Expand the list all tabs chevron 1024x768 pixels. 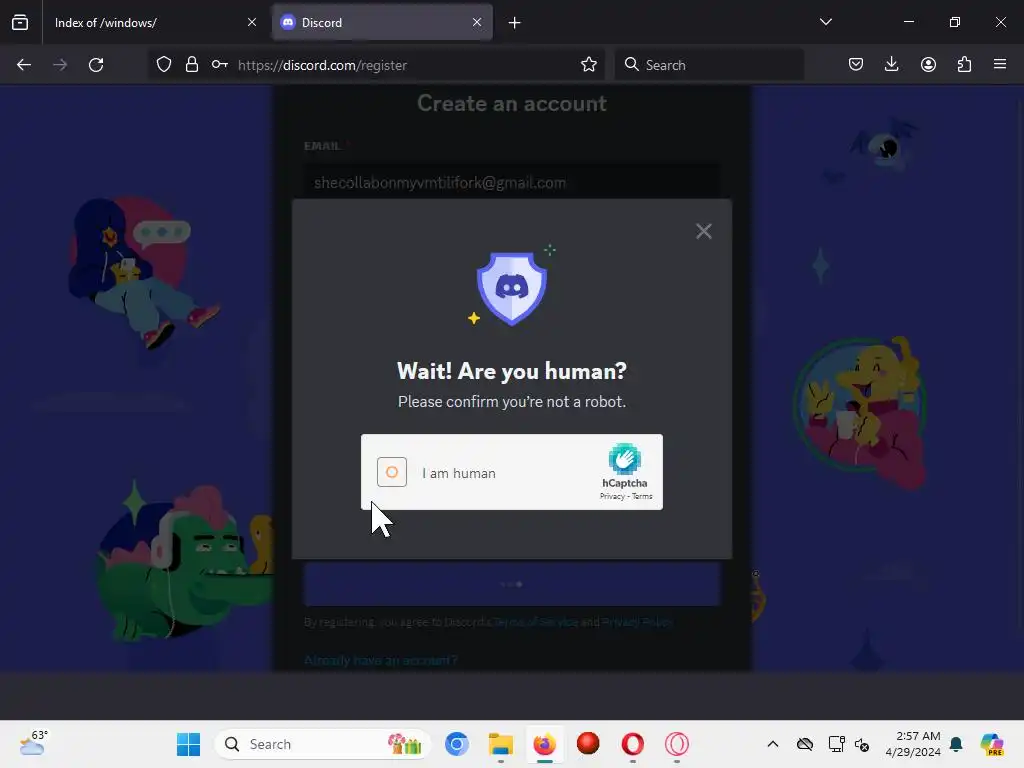(x=825, y=22)
